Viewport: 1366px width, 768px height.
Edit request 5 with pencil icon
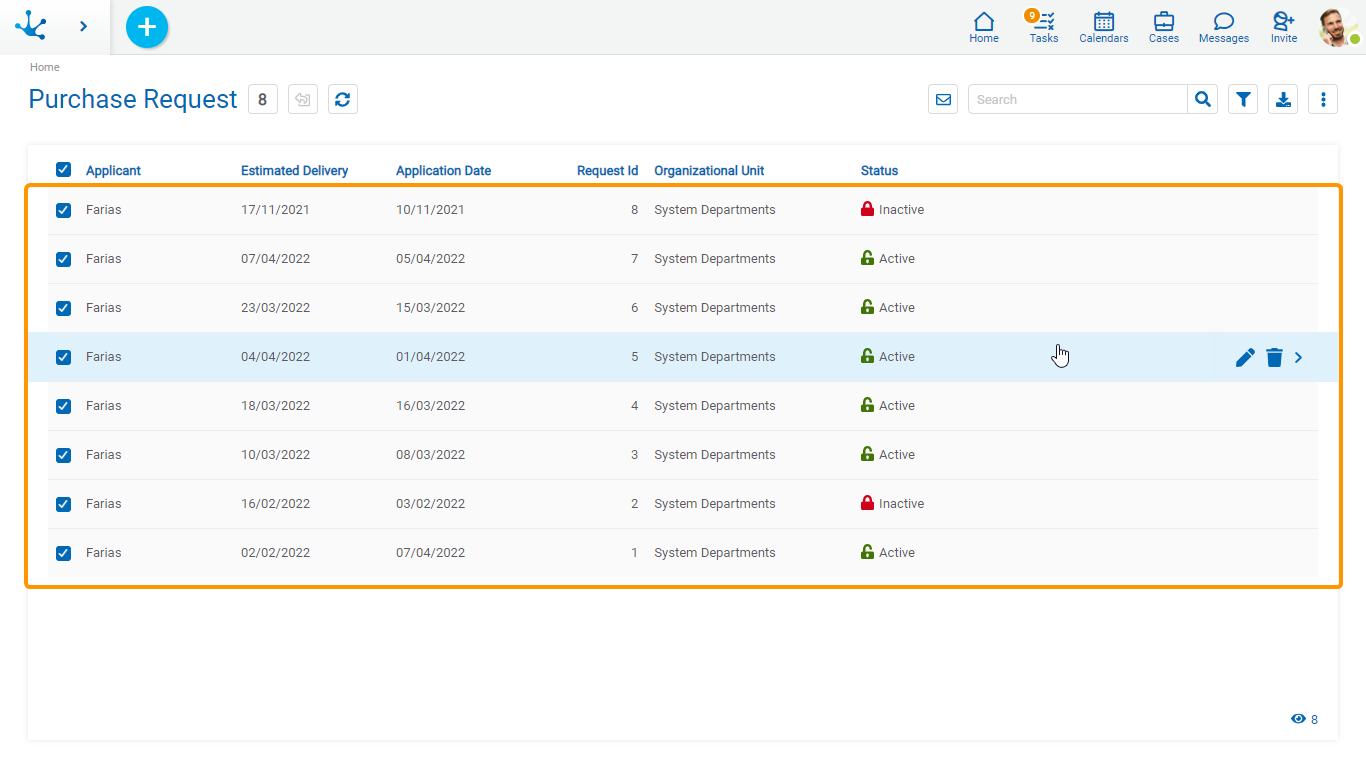tap(1245, 357)
